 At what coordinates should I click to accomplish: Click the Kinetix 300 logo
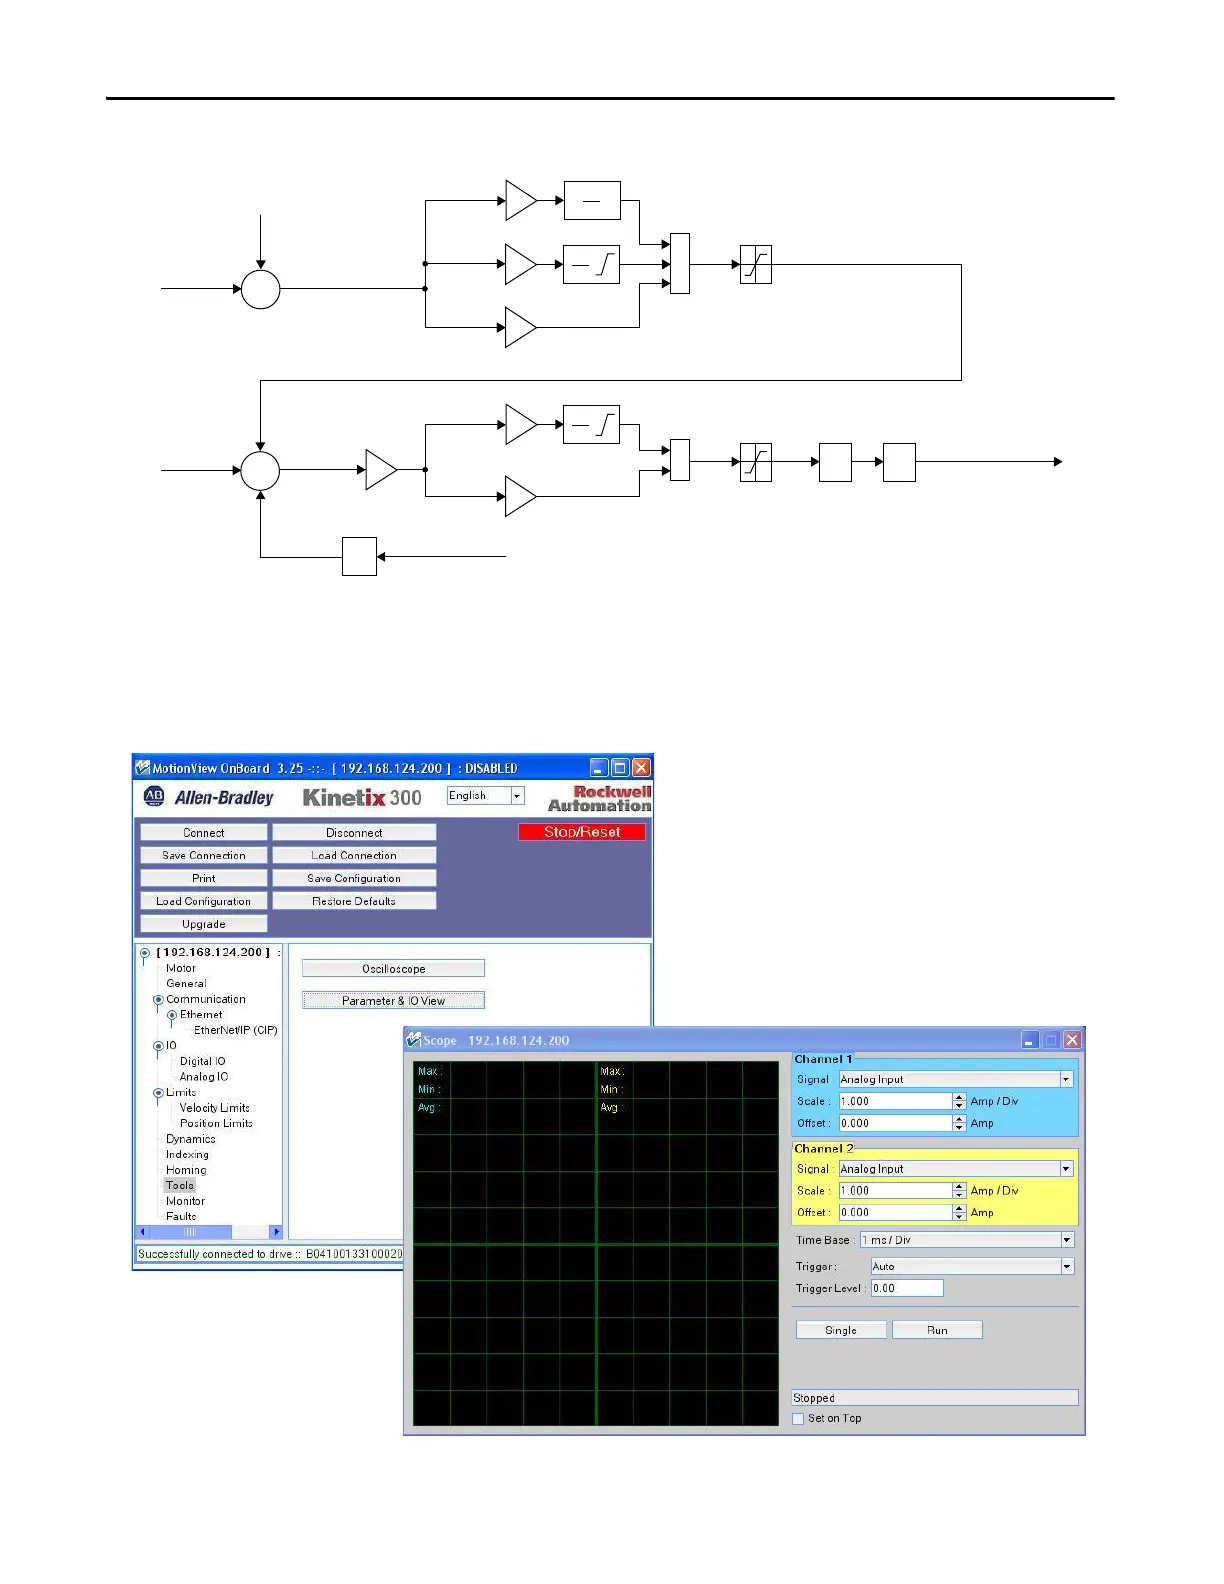pyautogui.click(x=362, y=797)
